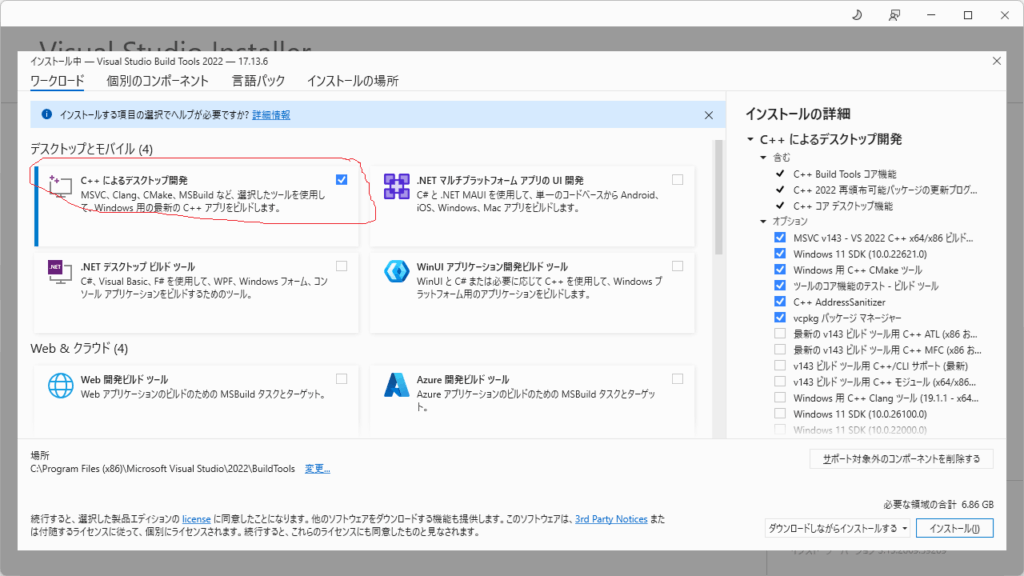The height and width of the screenshot is (576, 1024).
Task: Open the license link
Action: tap(196, 519)
